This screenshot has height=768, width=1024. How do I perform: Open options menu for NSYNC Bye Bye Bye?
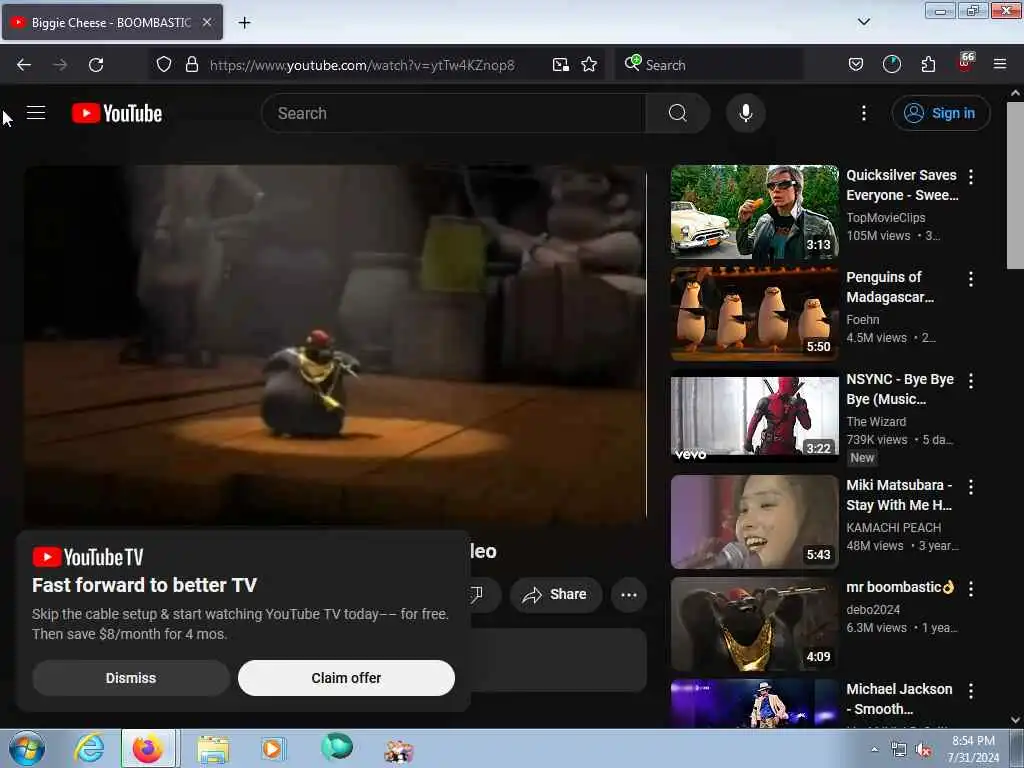[970, 381]
